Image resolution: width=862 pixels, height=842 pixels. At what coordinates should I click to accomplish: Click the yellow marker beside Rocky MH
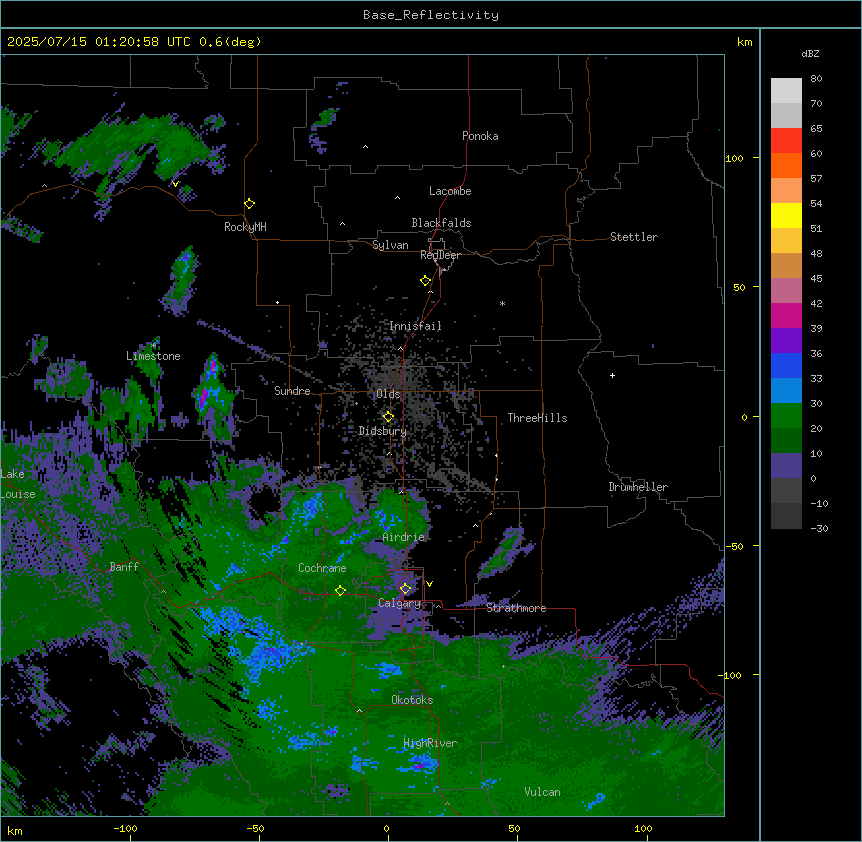pyautogui.click(x=250, y=204)
